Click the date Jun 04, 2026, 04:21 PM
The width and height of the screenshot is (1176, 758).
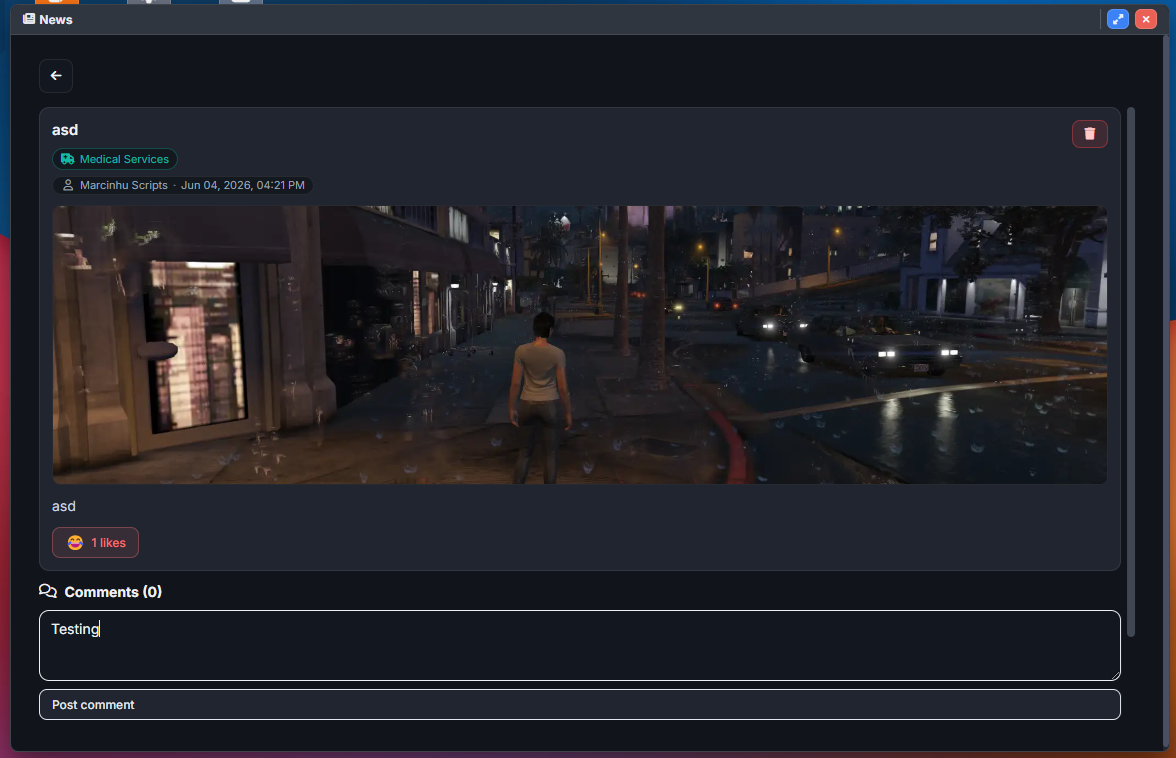point(242,185)
